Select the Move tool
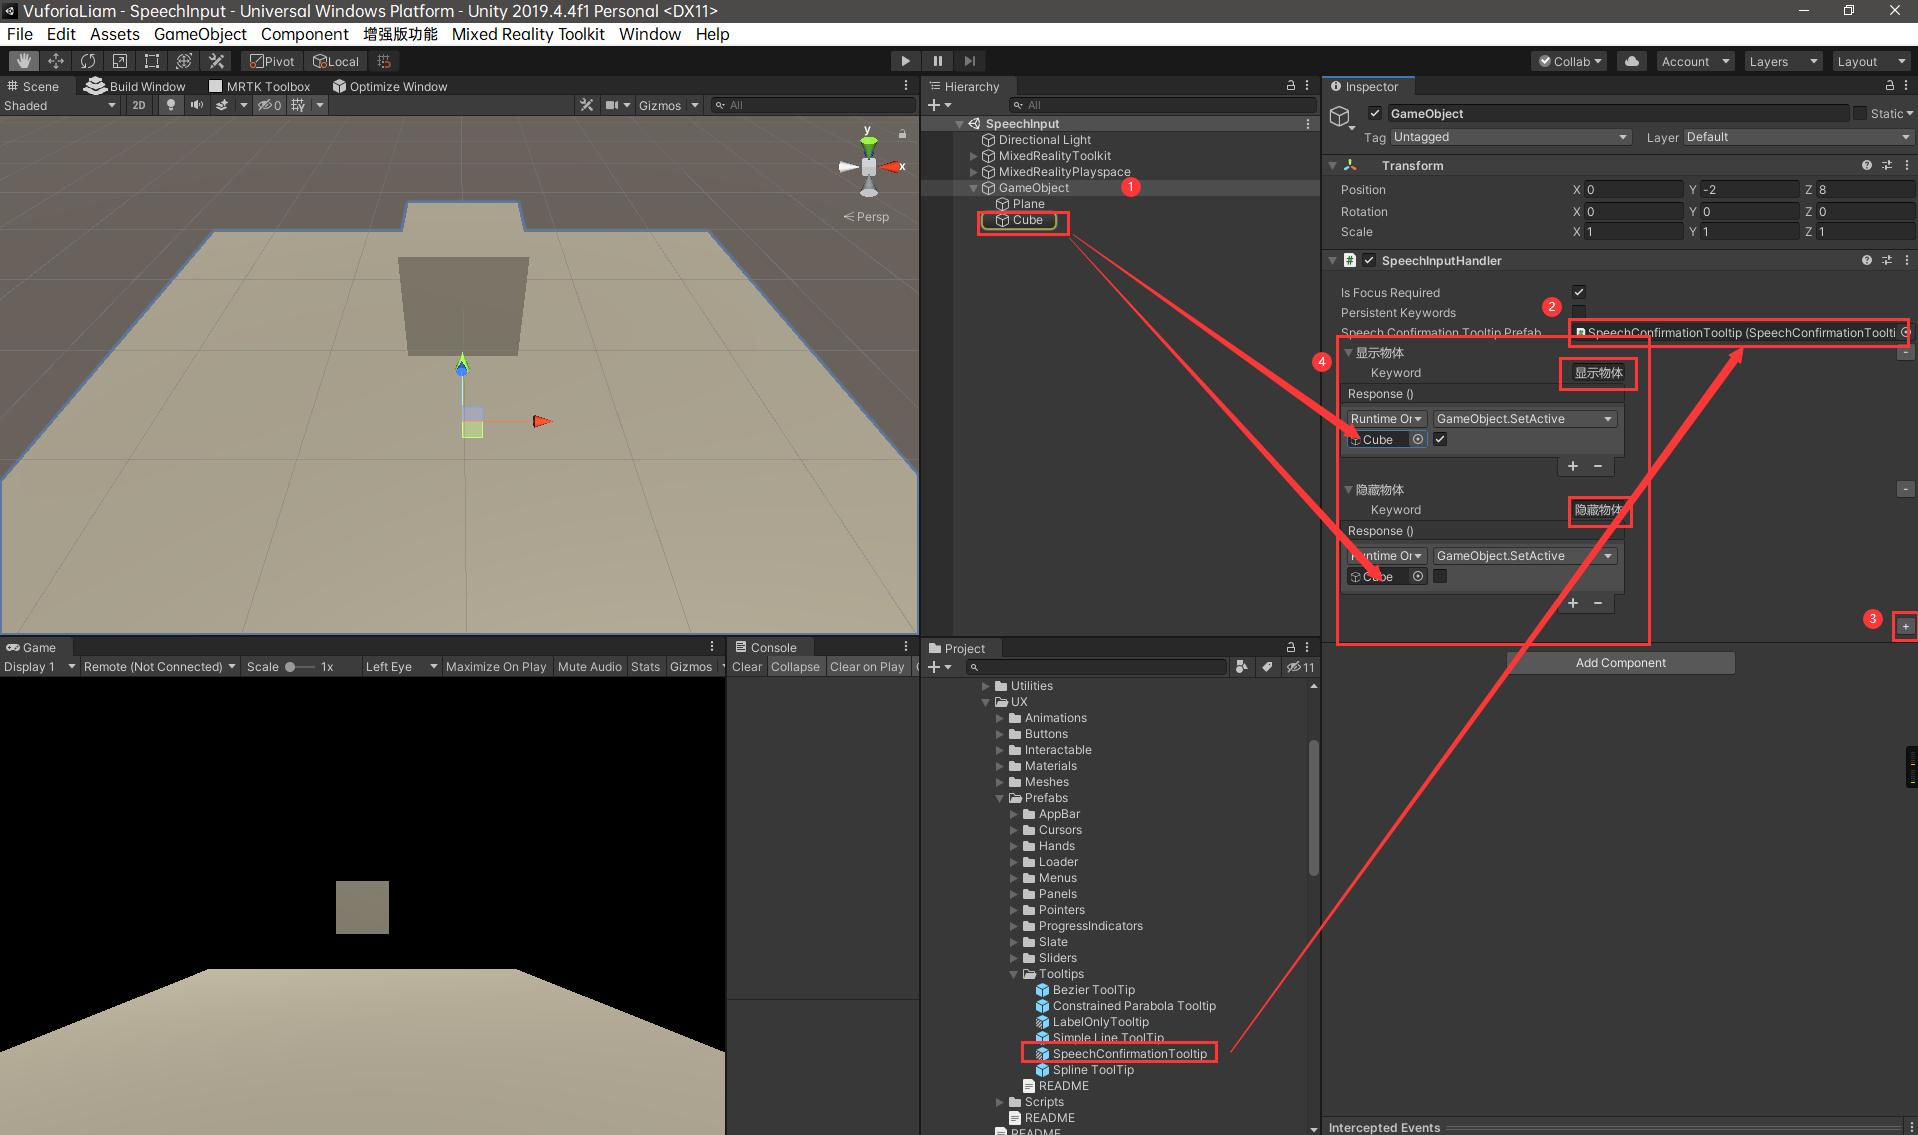Image resolution: width=1918 pixels, height=1135 pixels. click(x=56, y=61)
